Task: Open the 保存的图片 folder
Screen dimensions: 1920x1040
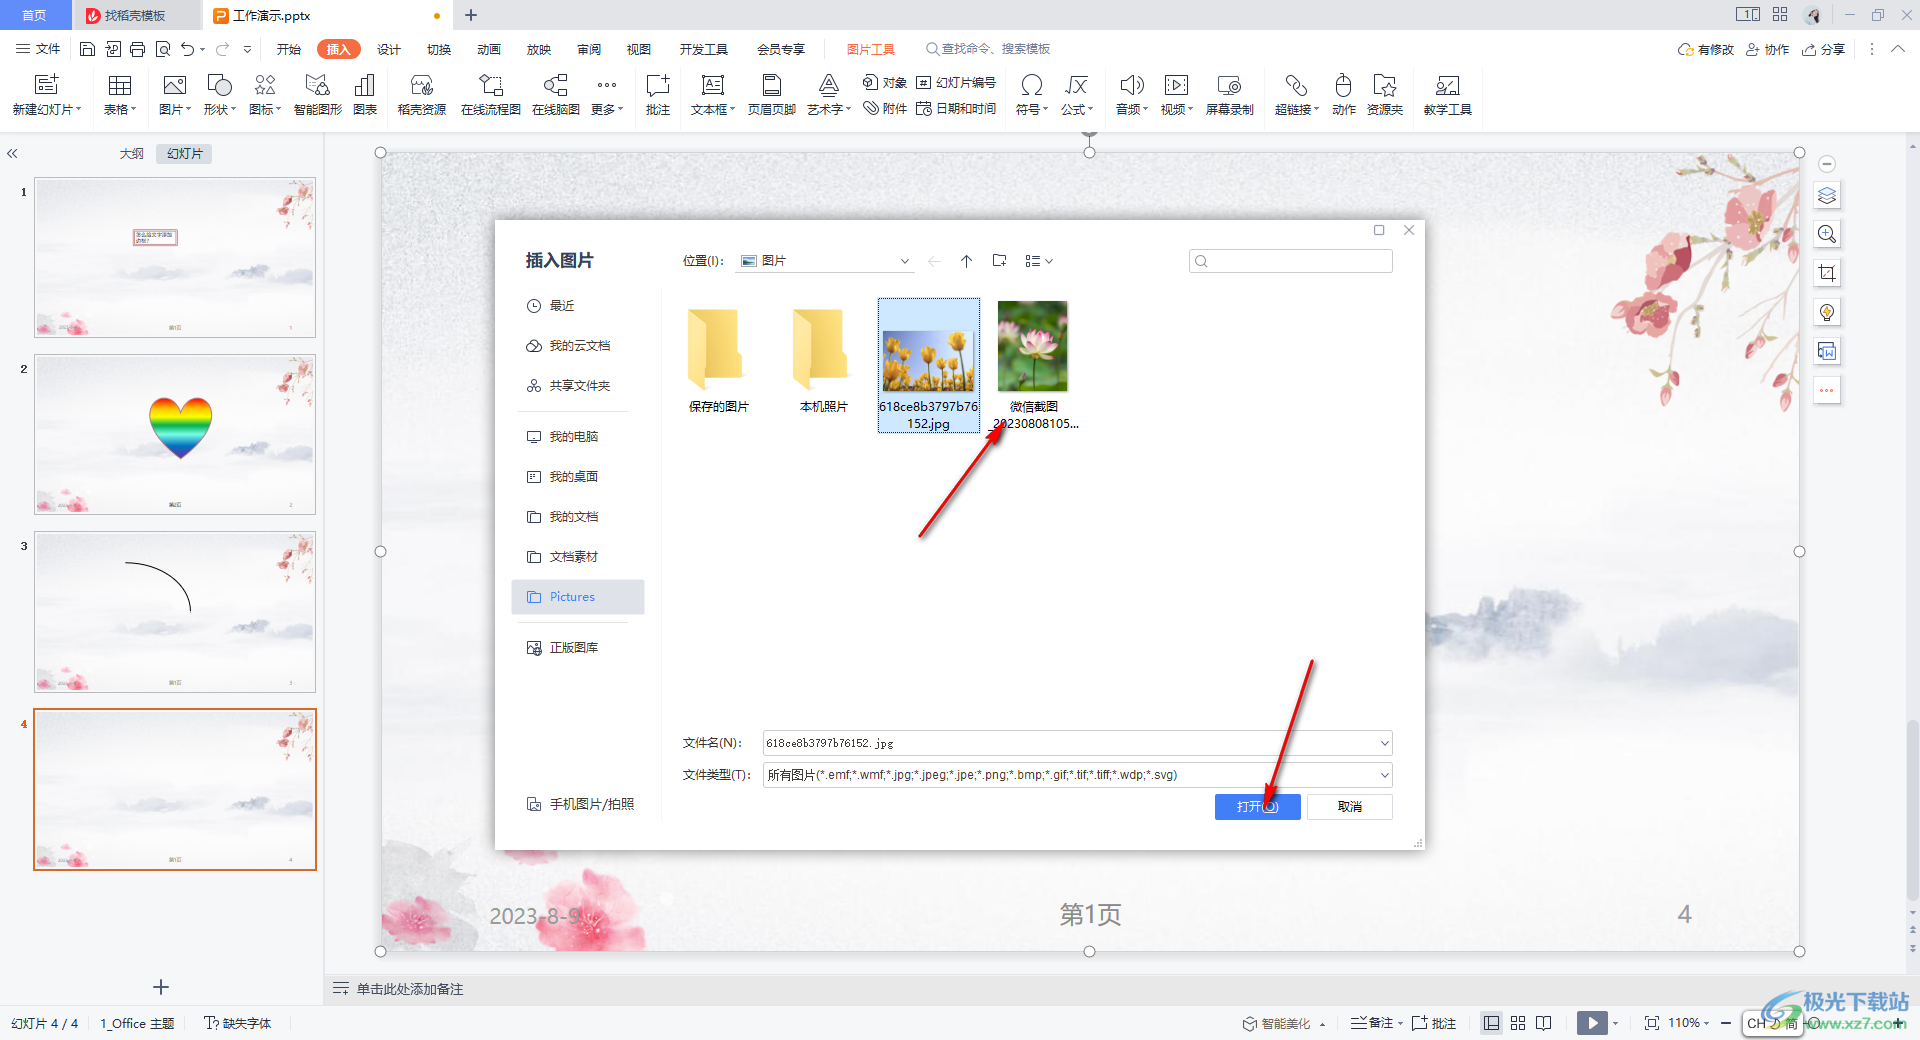Action: [x=718, y=360]
